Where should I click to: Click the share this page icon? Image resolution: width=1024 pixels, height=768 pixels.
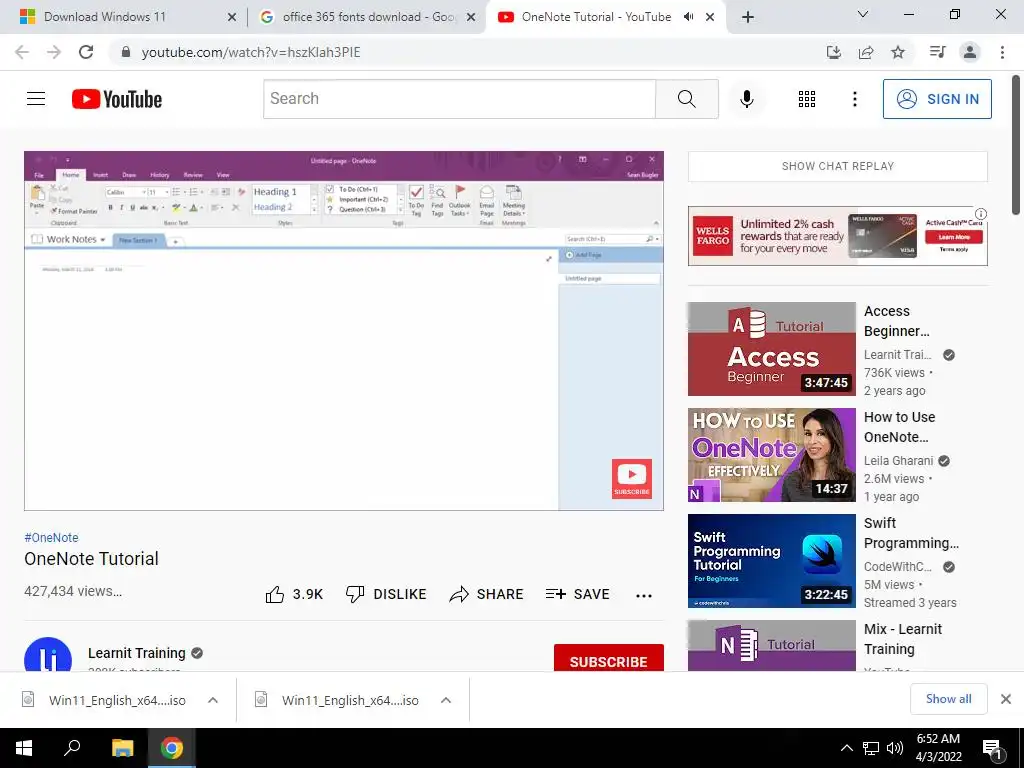click(x=866, y=52)
